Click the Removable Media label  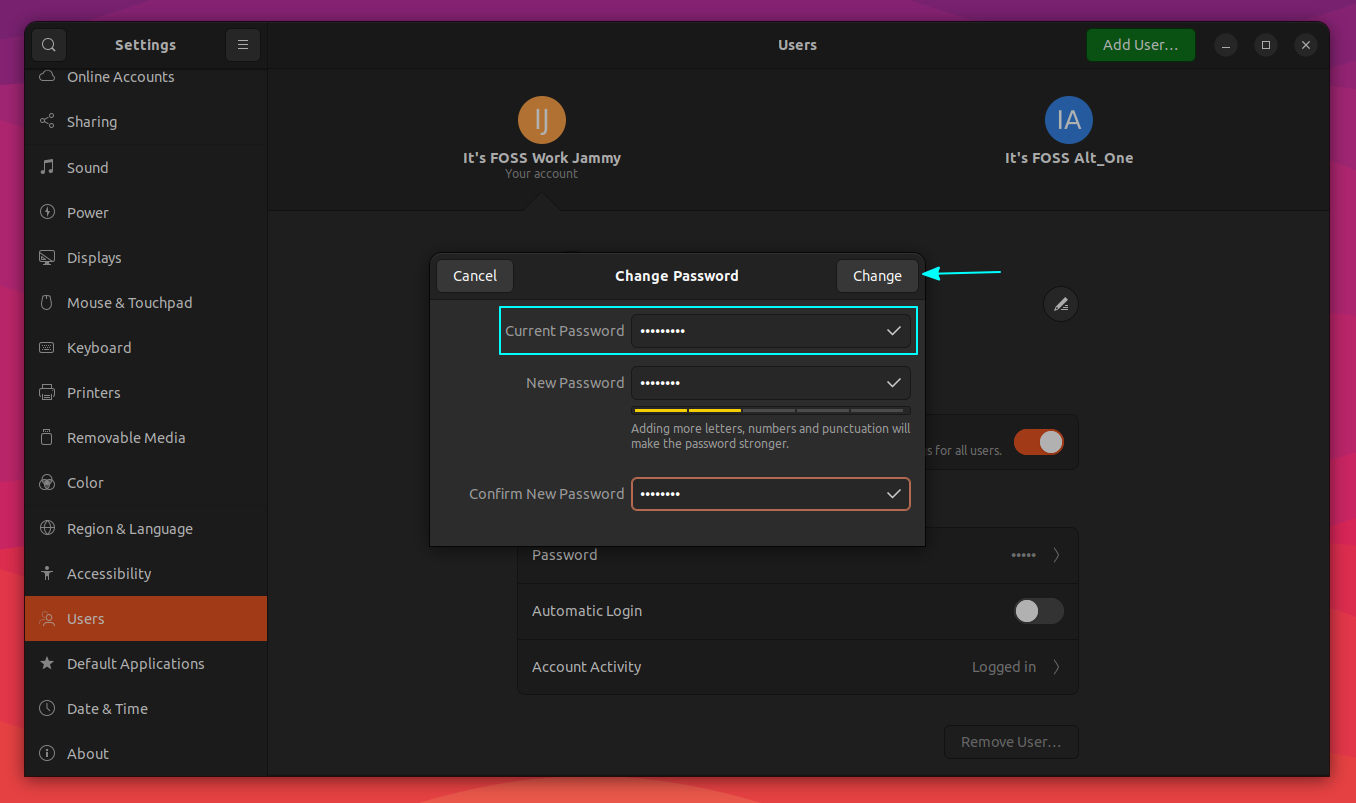126,438
